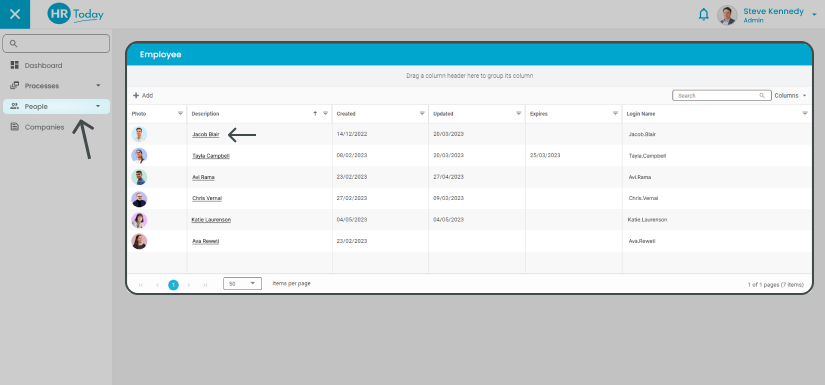Click Jacob Blair's photo thumbnail

coord(139,135)
